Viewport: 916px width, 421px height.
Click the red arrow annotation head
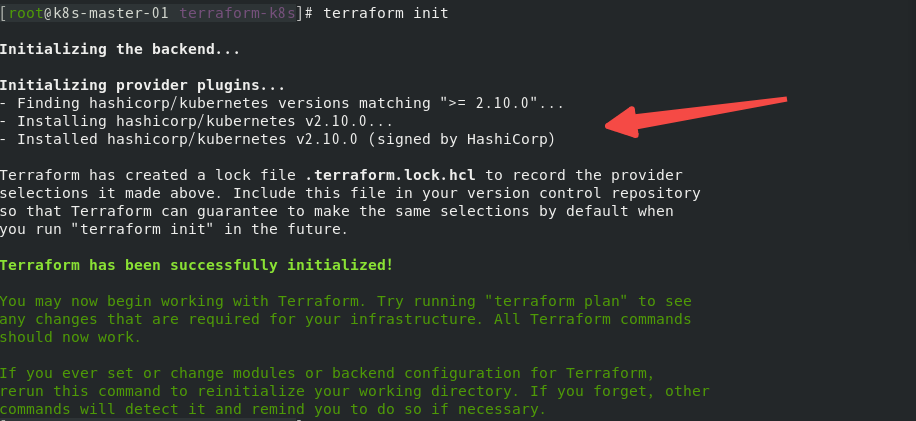pos(622,122)
